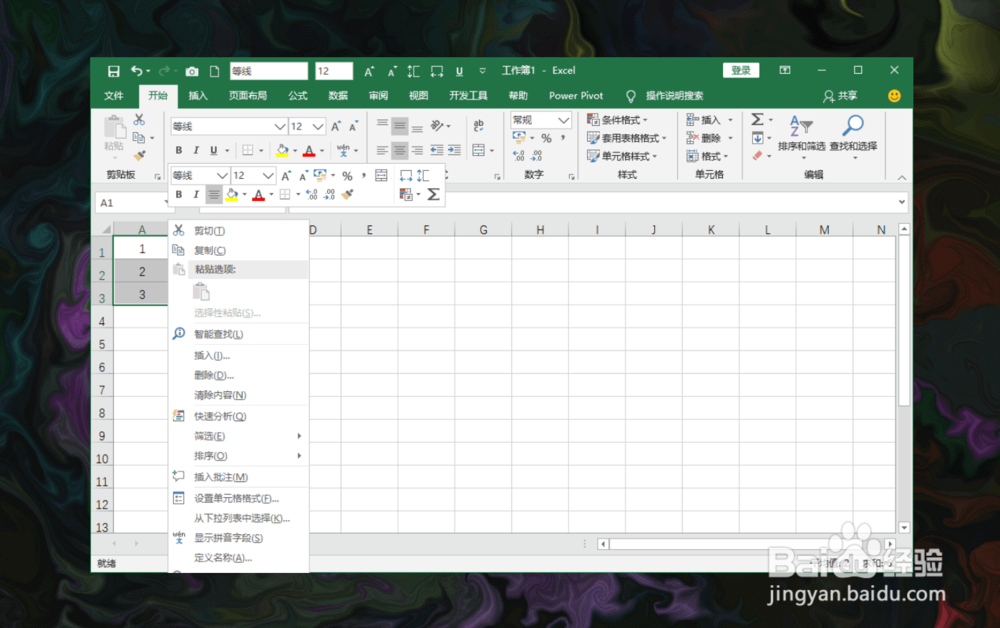Toggle Bold in the ribbon font group
Screen dimensions: 1000x628
(x=179, y=150)
